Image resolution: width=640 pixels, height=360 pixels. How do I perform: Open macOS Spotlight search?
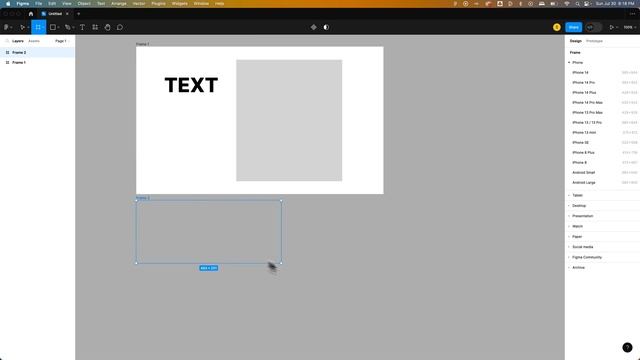click(577, 3)
